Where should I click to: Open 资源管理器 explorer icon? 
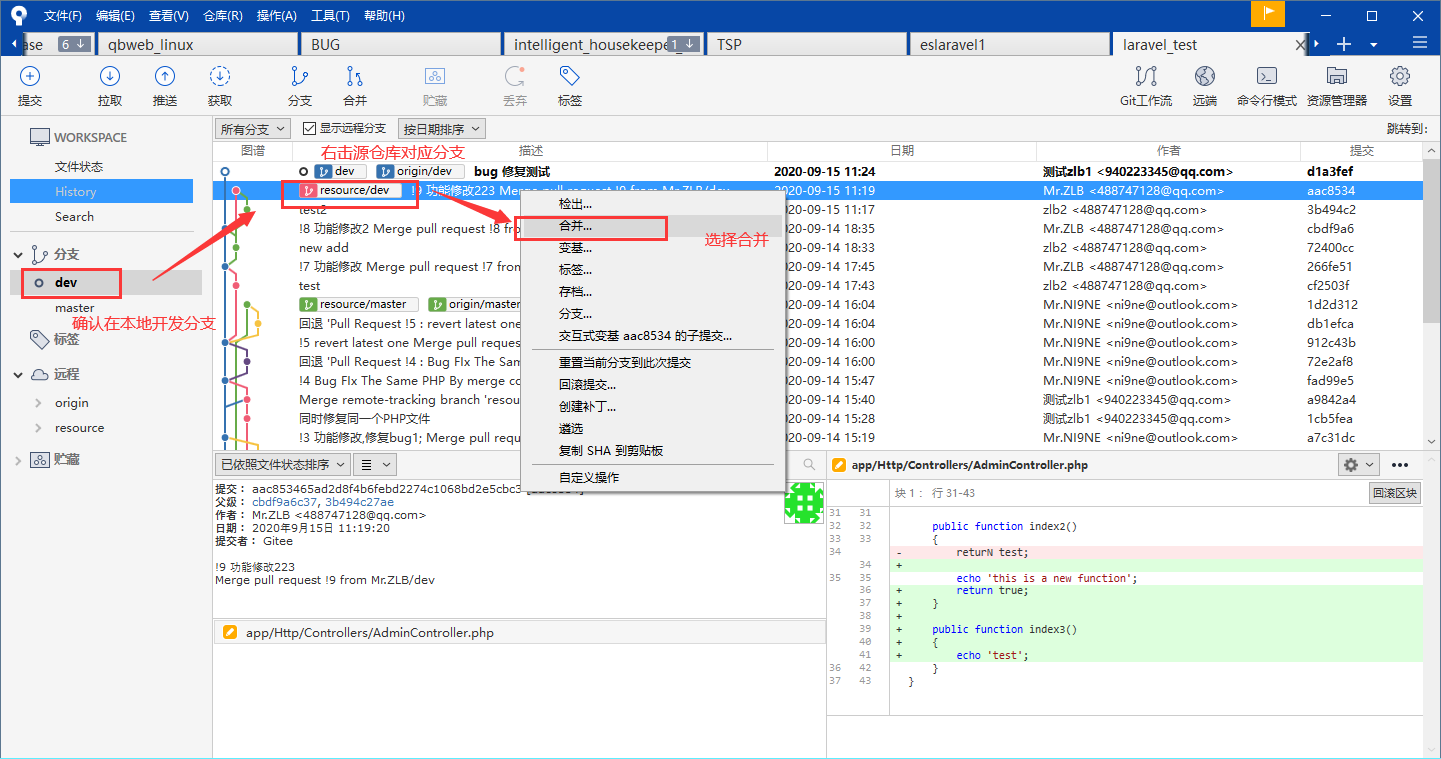(1336, 77)
